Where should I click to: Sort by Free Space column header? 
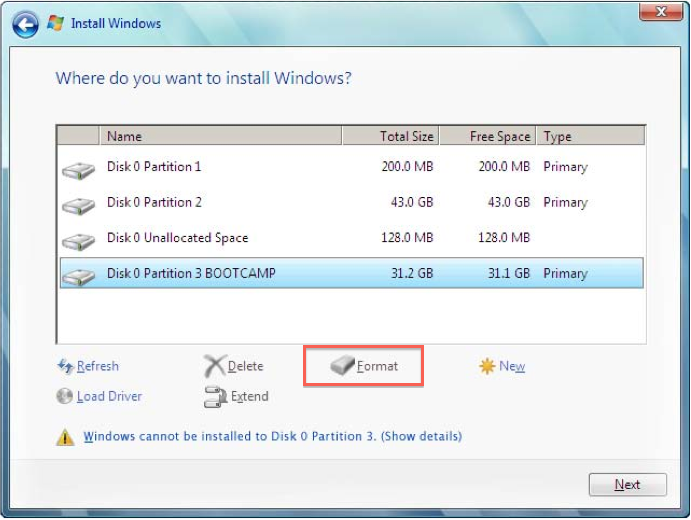click(x=488, y=136)
